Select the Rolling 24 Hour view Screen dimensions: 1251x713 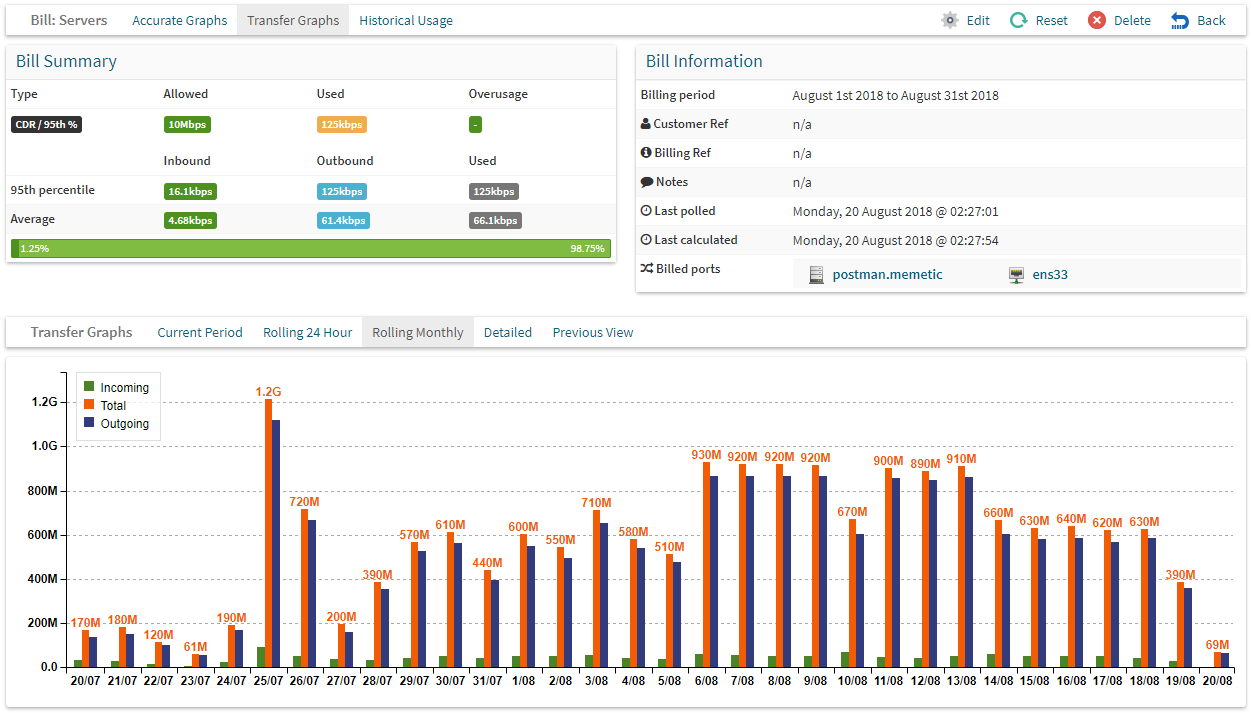click(308, 332)
